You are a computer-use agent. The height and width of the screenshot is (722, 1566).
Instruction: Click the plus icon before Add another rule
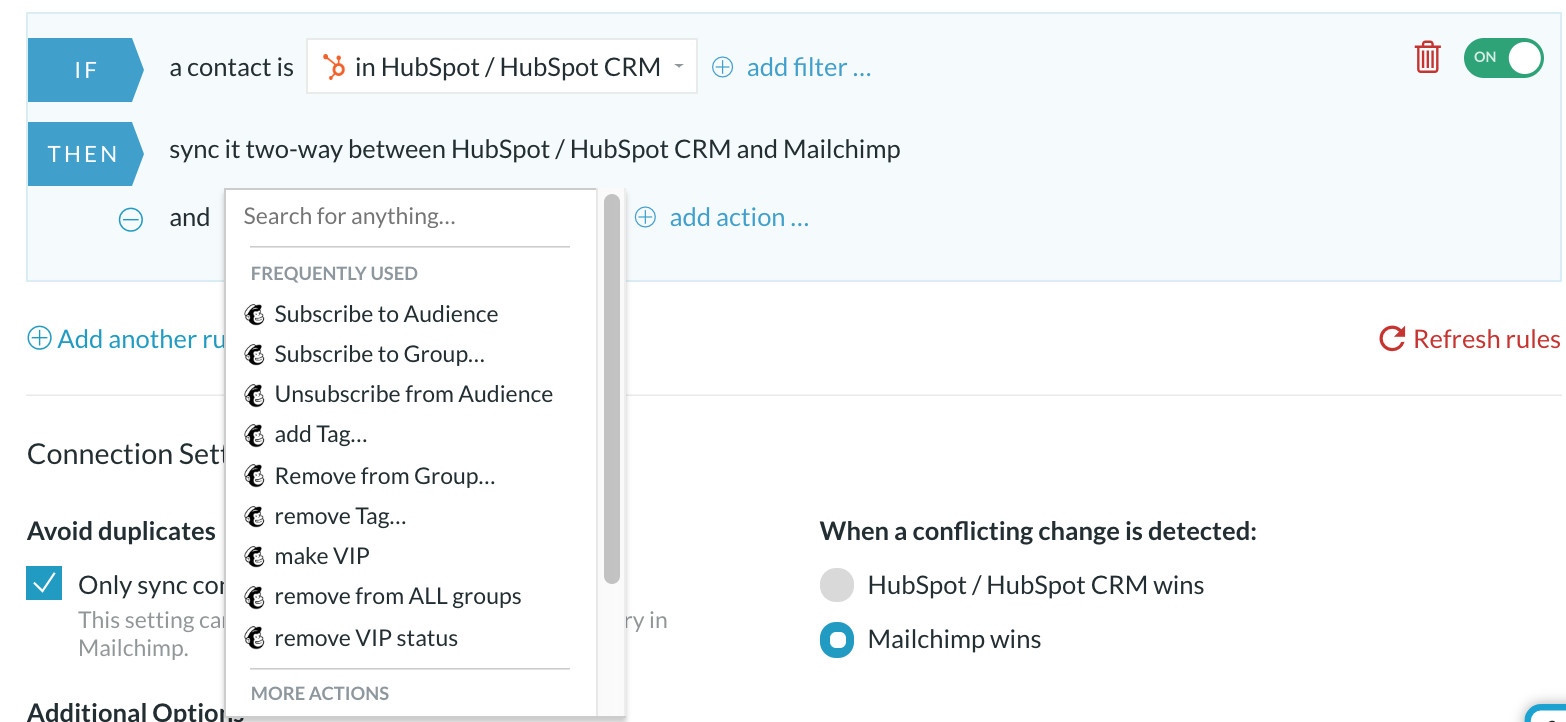pyautogui.click(x=39, y=338)
